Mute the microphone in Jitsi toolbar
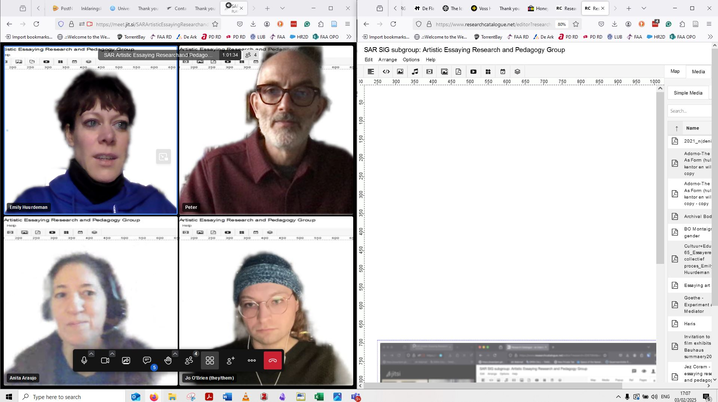The height and width of the screenshot is (402, 718). 84,360
